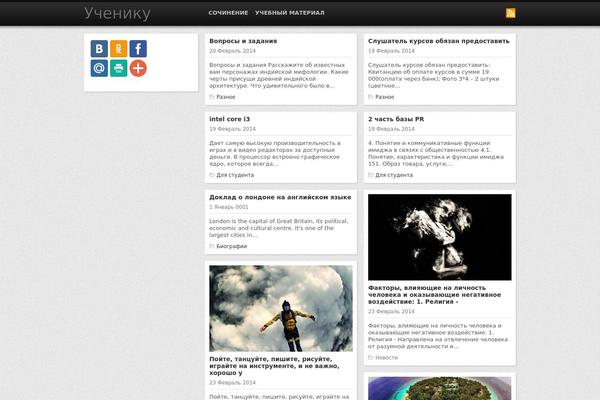Open post 'Слушатель курсов обязан предоставить'
The image size is (600, 400).
[x=439, y=41]
